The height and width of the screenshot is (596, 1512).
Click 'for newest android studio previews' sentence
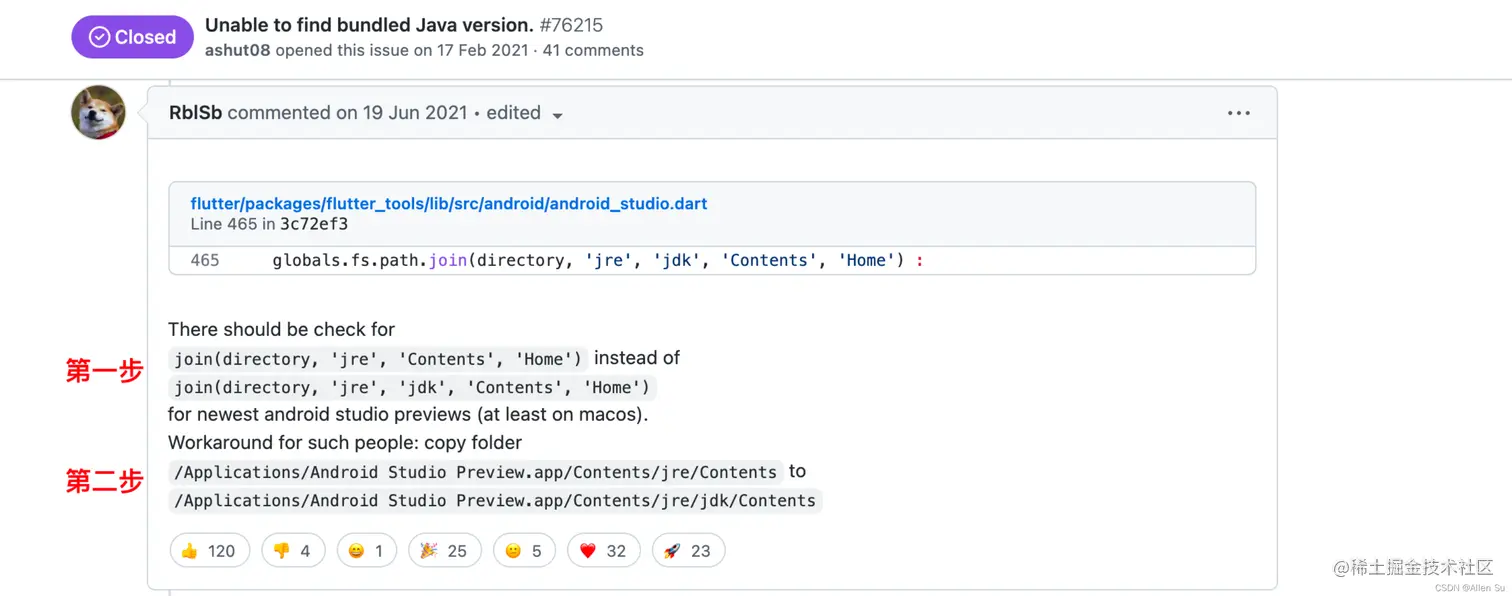click(x=408, y=414)
